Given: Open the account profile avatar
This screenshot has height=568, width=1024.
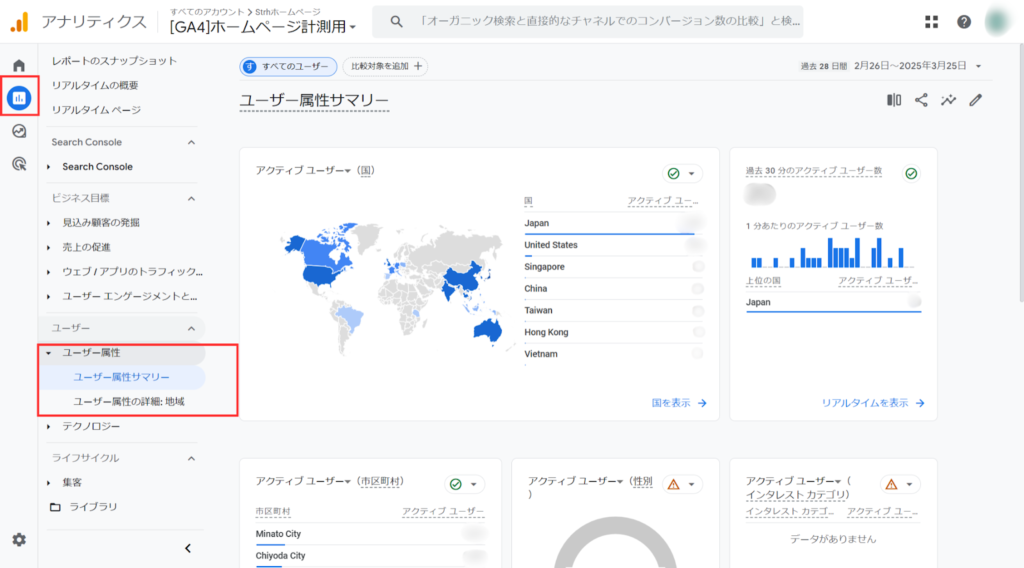Looking at the screenshot, I should (997, 22).
